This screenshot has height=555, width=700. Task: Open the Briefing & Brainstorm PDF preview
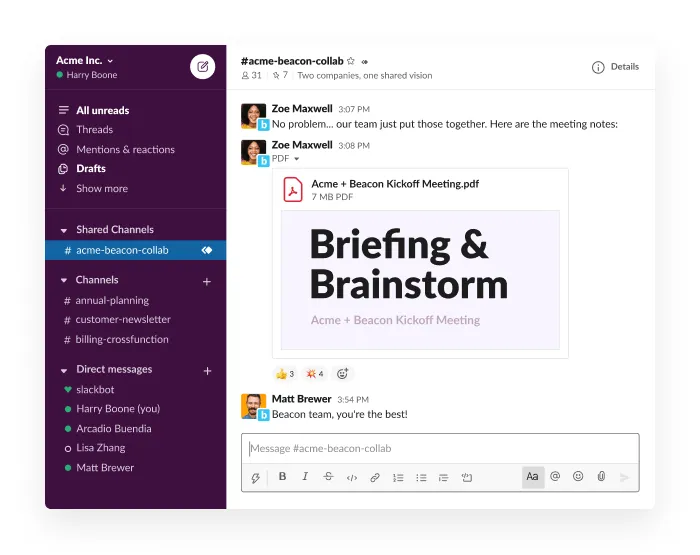[420, 280]
